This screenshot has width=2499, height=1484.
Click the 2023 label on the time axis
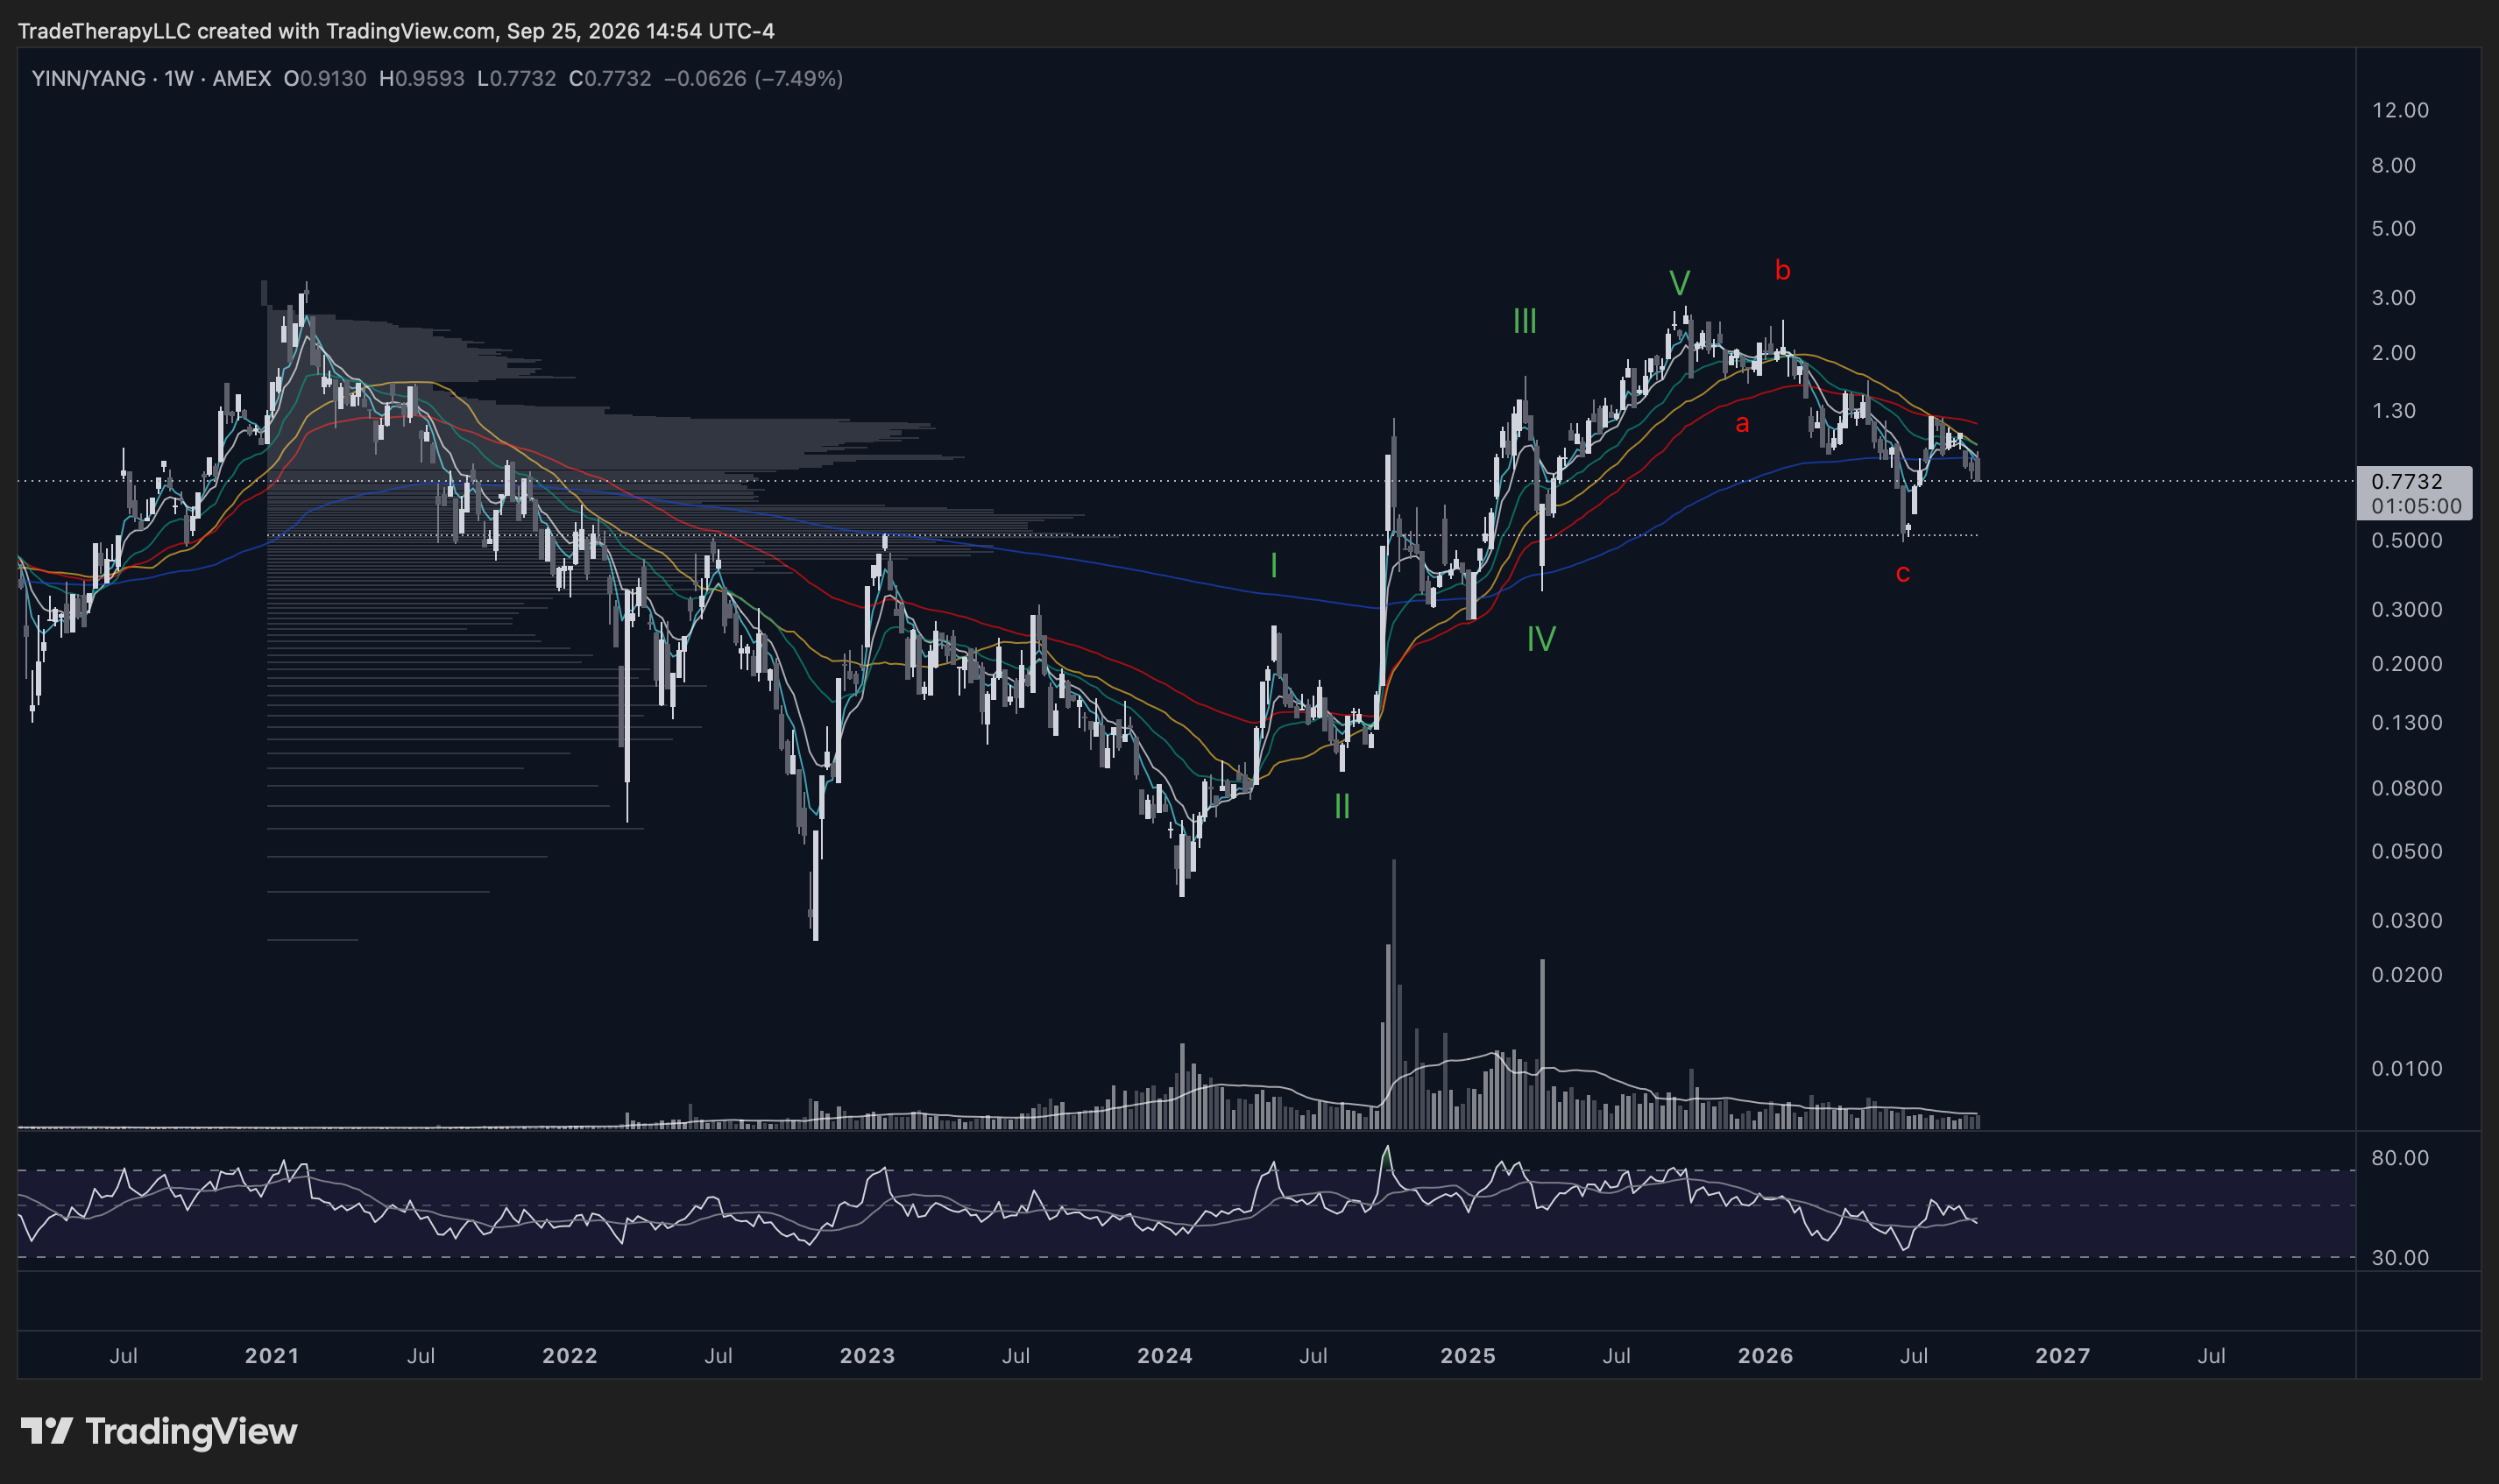point(867,1356)
